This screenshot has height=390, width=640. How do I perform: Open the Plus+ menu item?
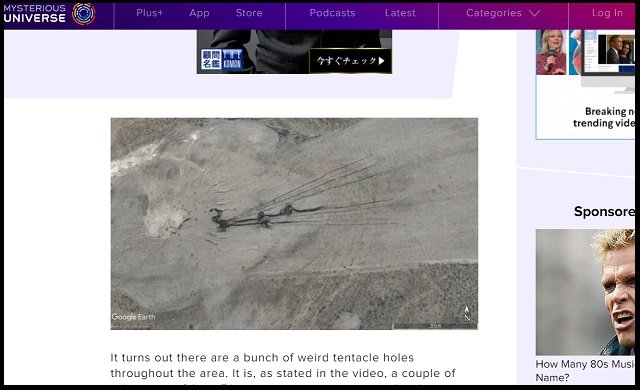(150, 13)
